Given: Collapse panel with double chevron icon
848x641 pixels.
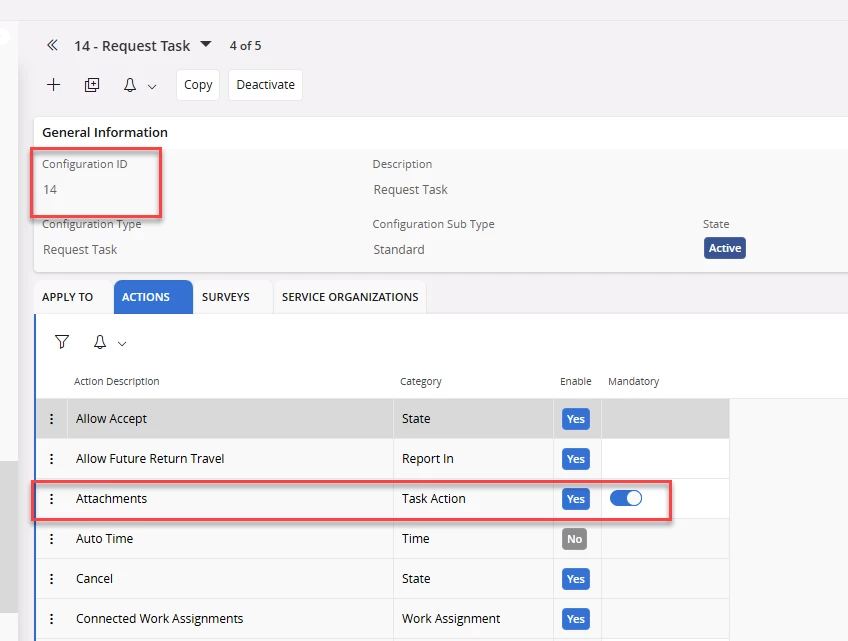Looking at the screenshot, I should (52, 46).
